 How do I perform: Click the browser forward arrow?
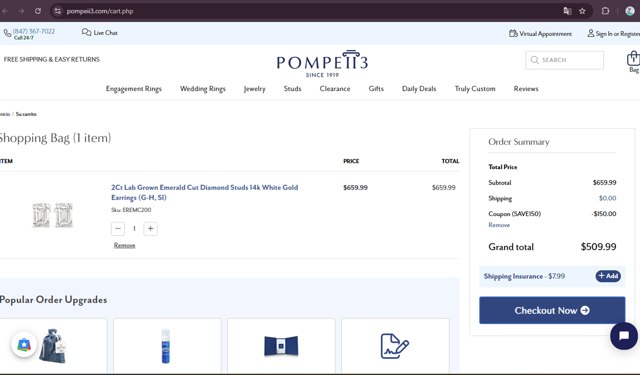coord(21,11)
